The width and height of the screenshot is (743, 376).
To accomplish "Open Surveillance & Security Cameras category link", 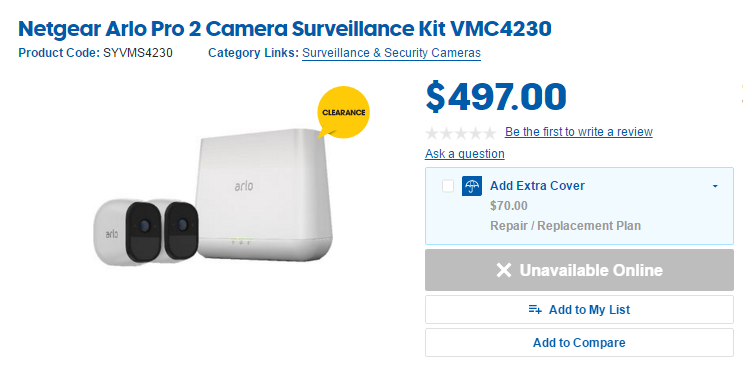I will tap(391, 53).
